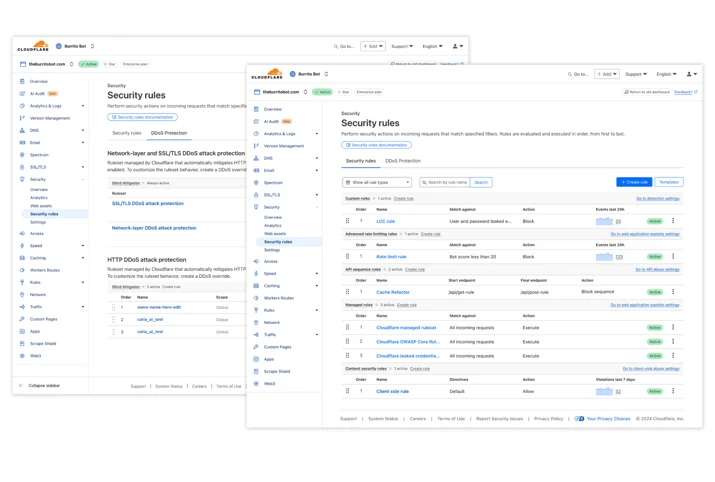
Task: Click Return to old dashboard in front window
Action: pyautogui.click(x=647, y=92)
